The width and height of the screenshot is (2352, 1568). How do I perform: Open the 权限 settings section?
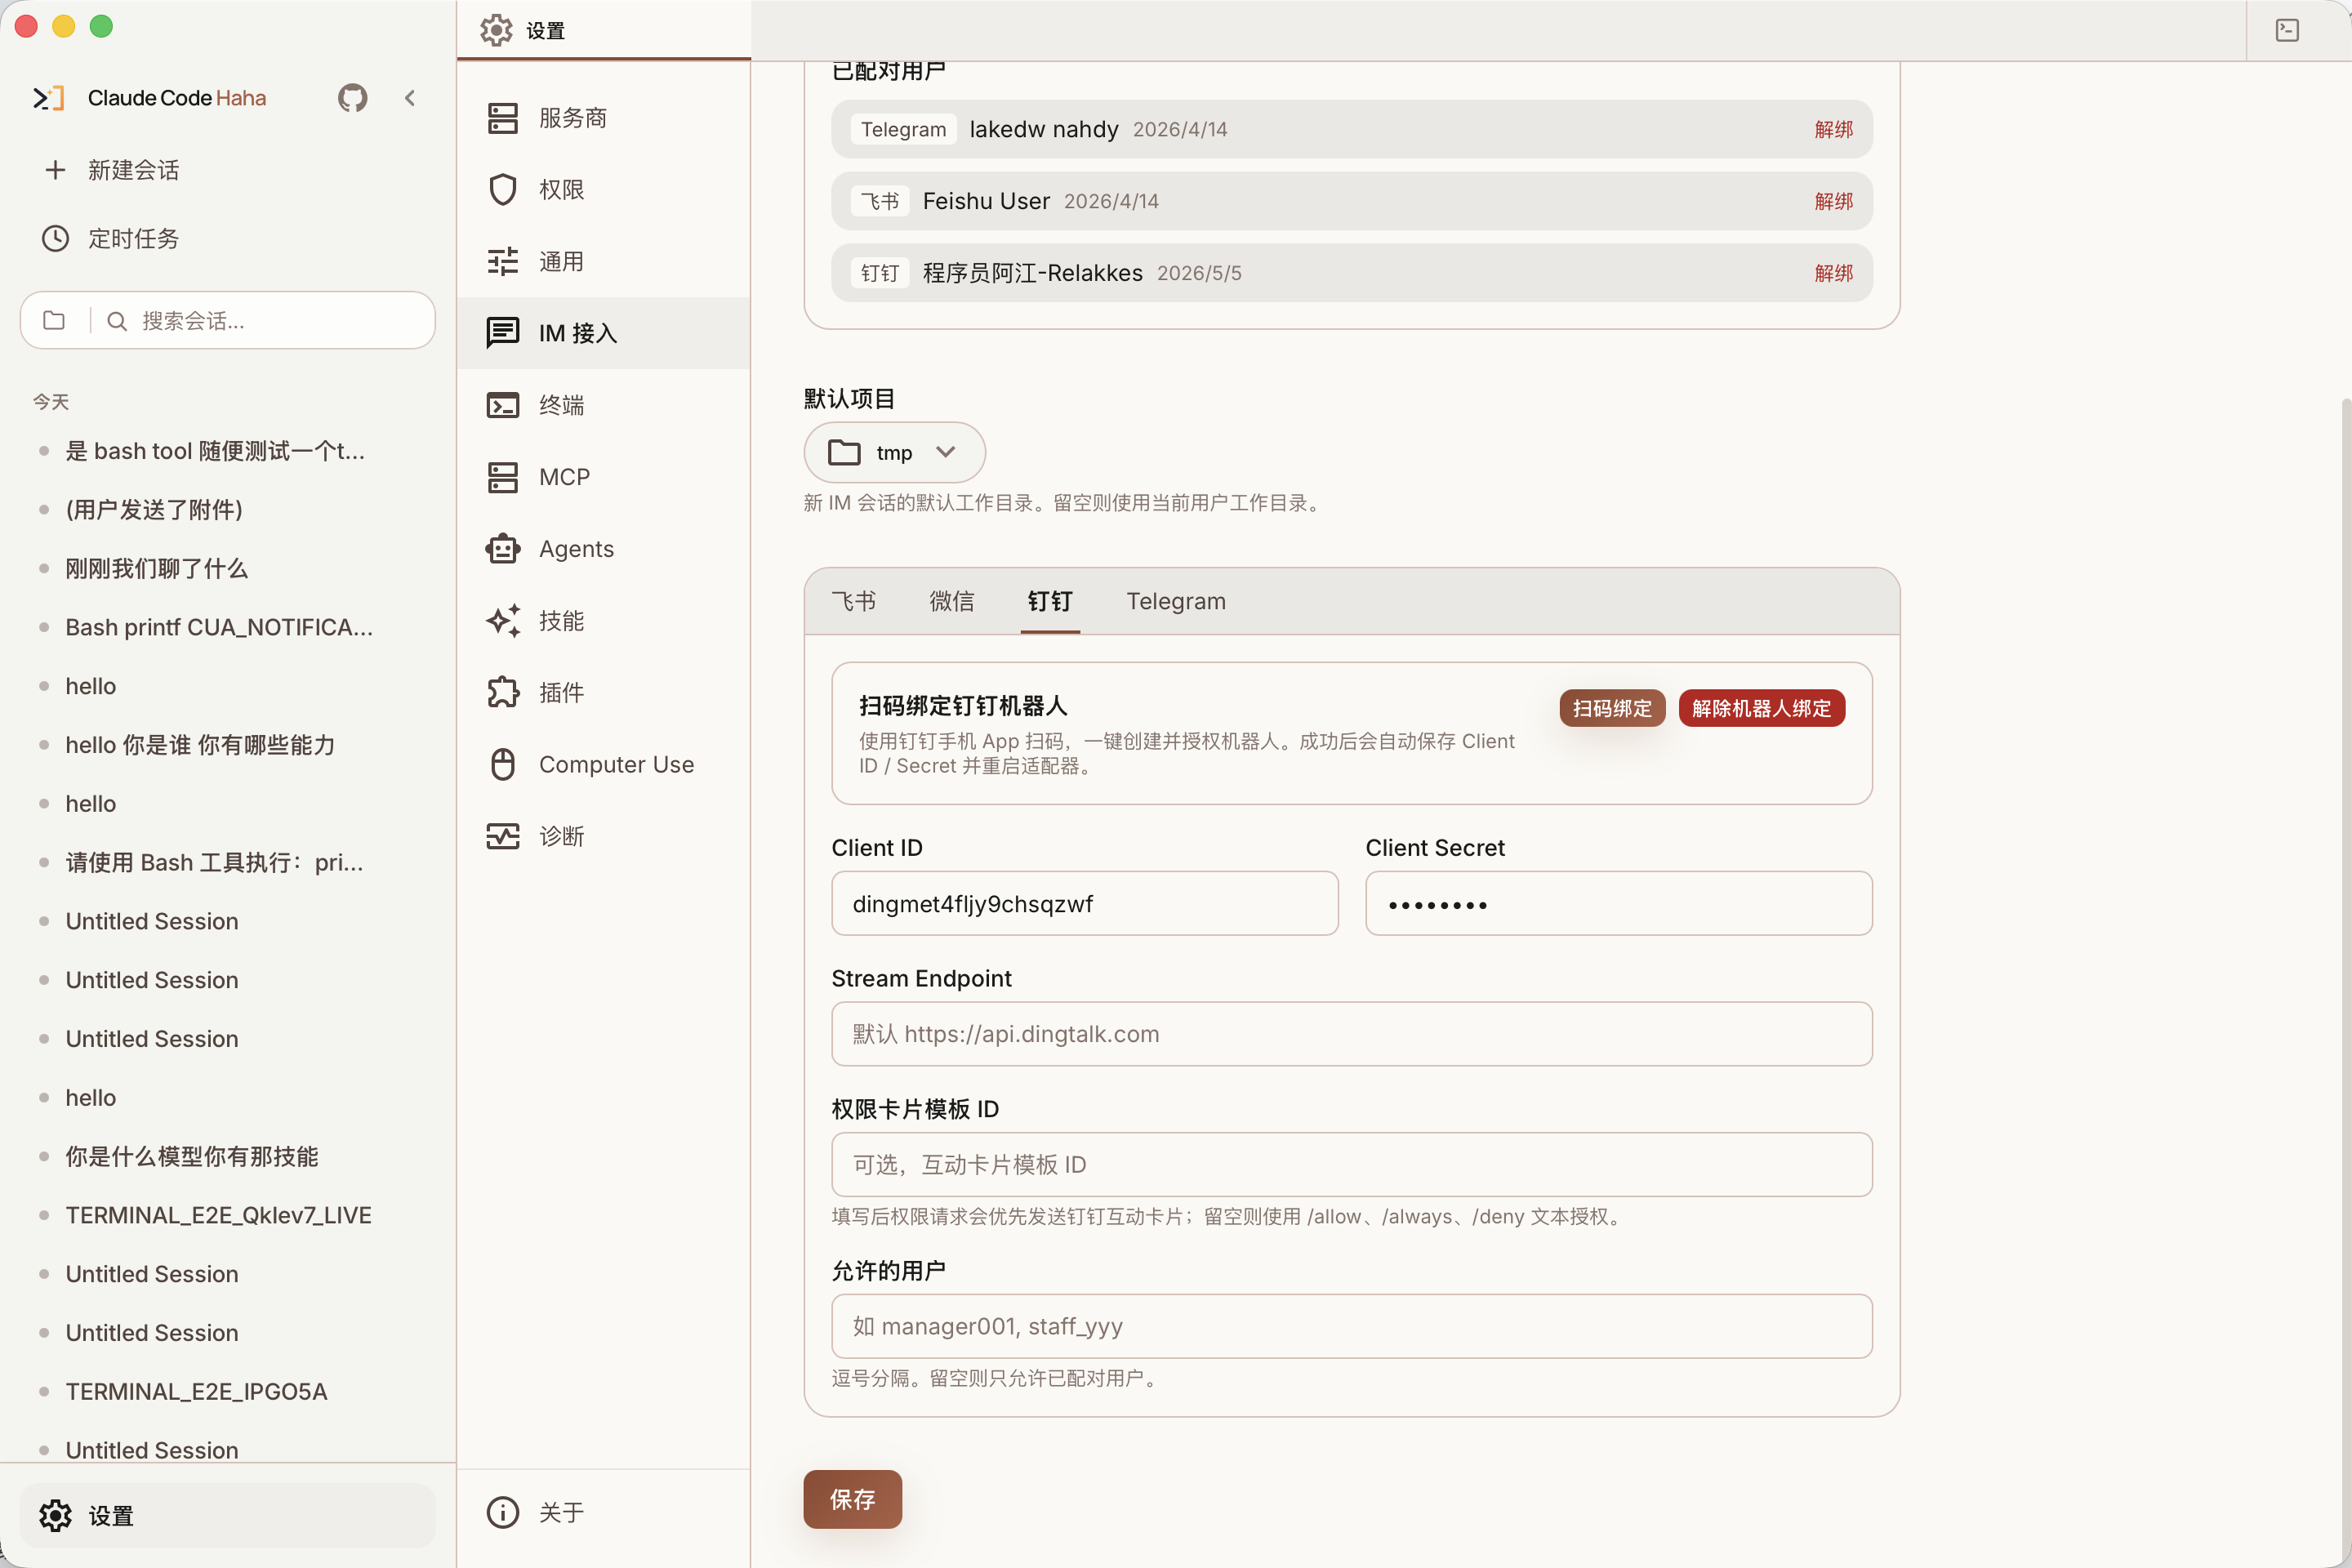click(603, 190)
